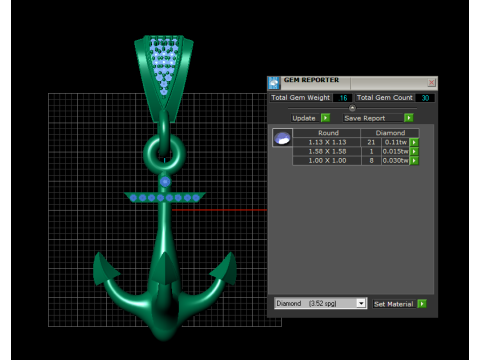
Task: Click the green arrow beside Set Material
Action: coord(422,304)
